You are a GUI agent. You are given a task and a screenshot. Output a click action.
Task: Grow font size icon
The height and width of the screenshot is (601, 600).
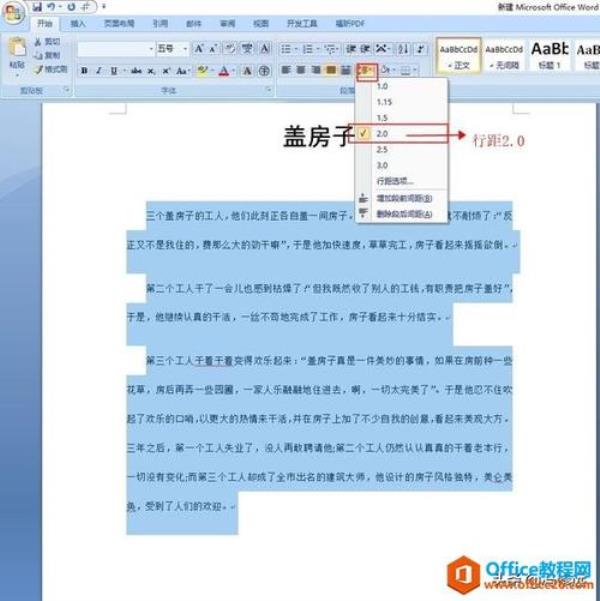point(199,49)
